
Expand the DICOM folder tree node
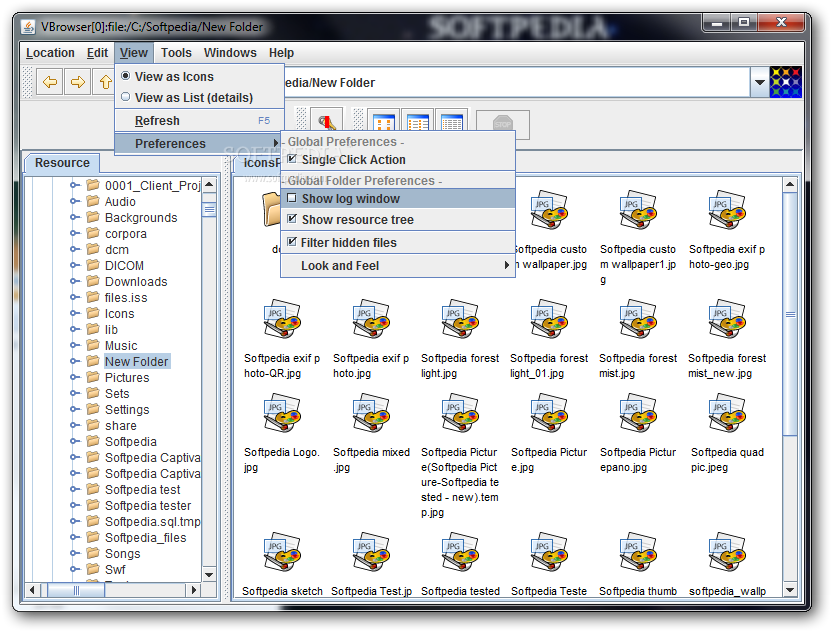point(75,265)
